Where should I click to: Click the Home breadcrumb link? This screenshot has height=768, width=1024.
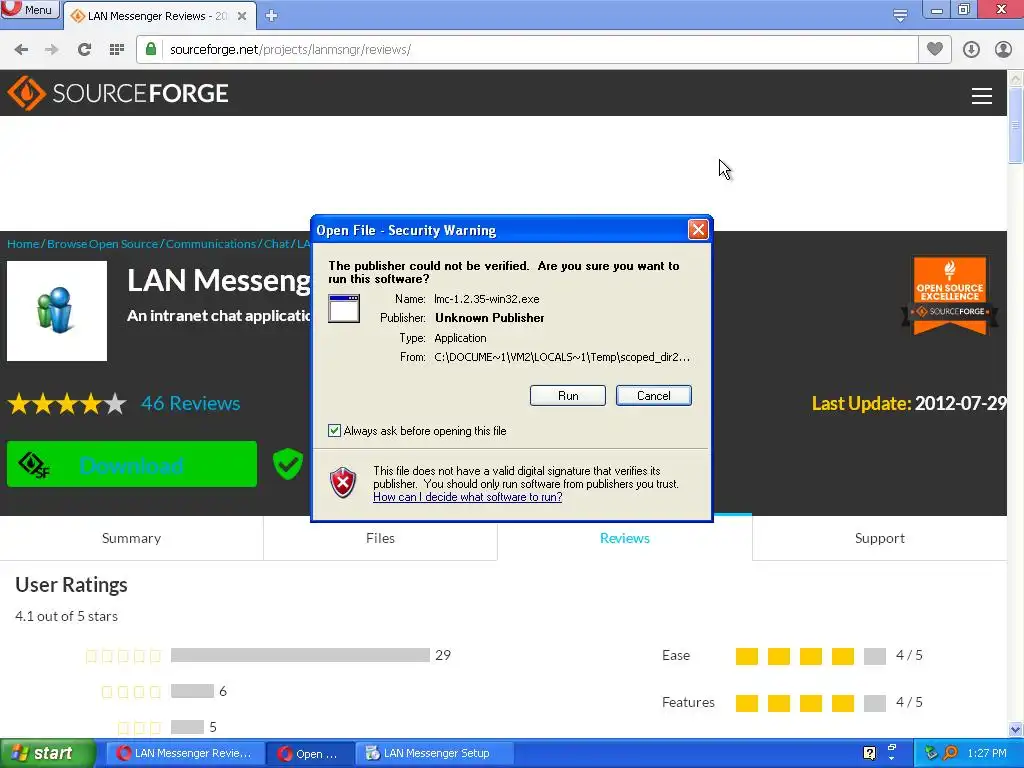[x=24, y=244]
